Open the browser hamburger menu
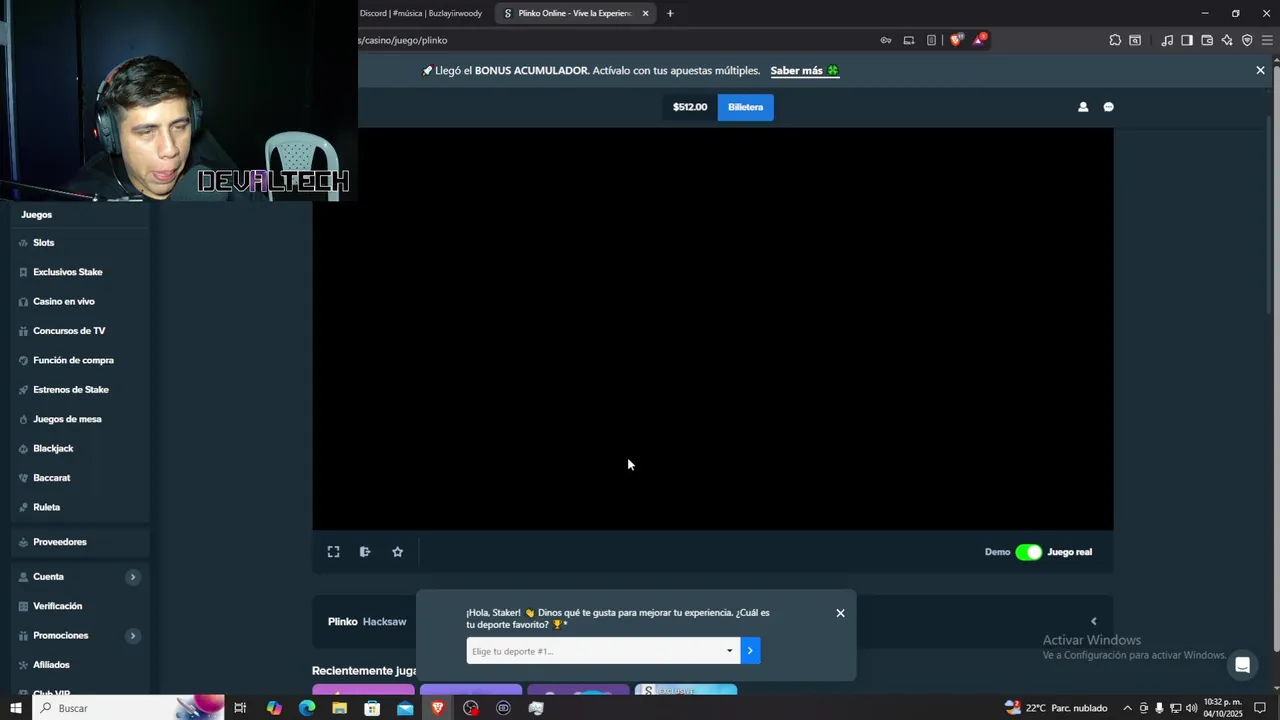Screen dimensions: 1280x720 click(1267, 40)
